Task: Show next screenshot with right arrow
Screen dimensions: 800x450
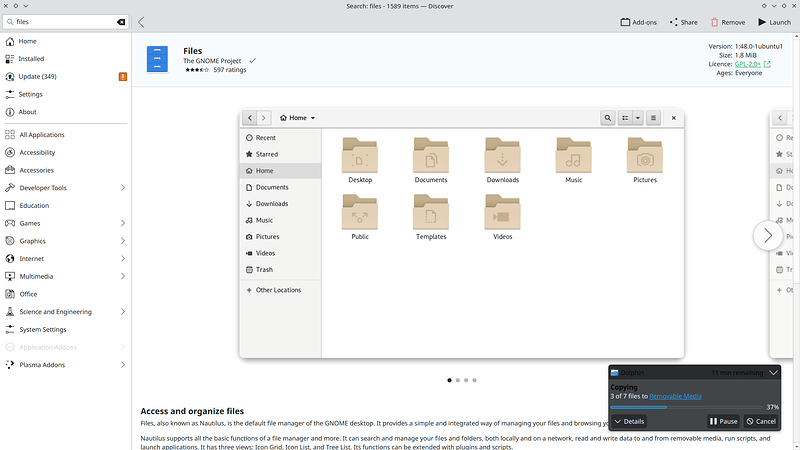Action: coord(767,235)
